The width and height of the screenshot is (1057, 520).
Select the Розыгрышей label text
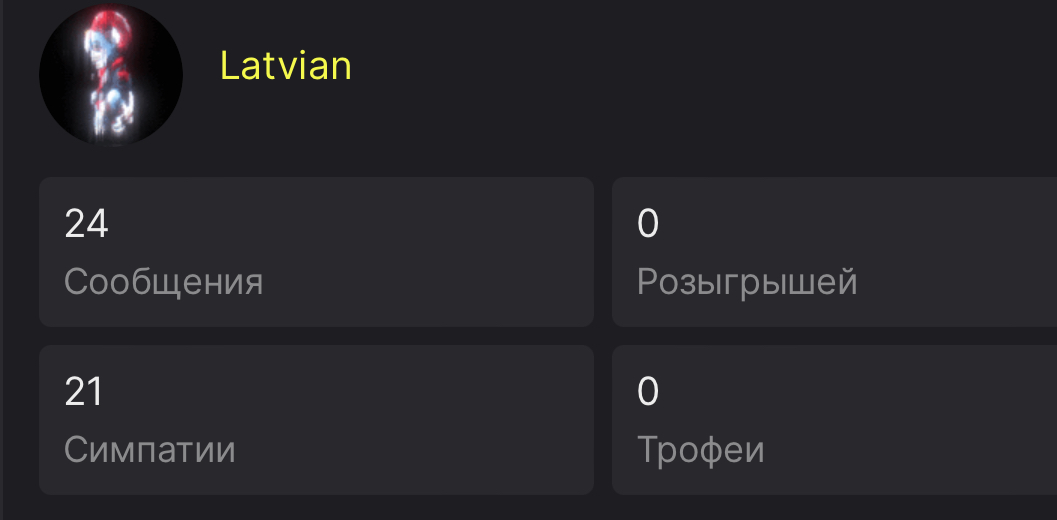(x=747, y=282)
